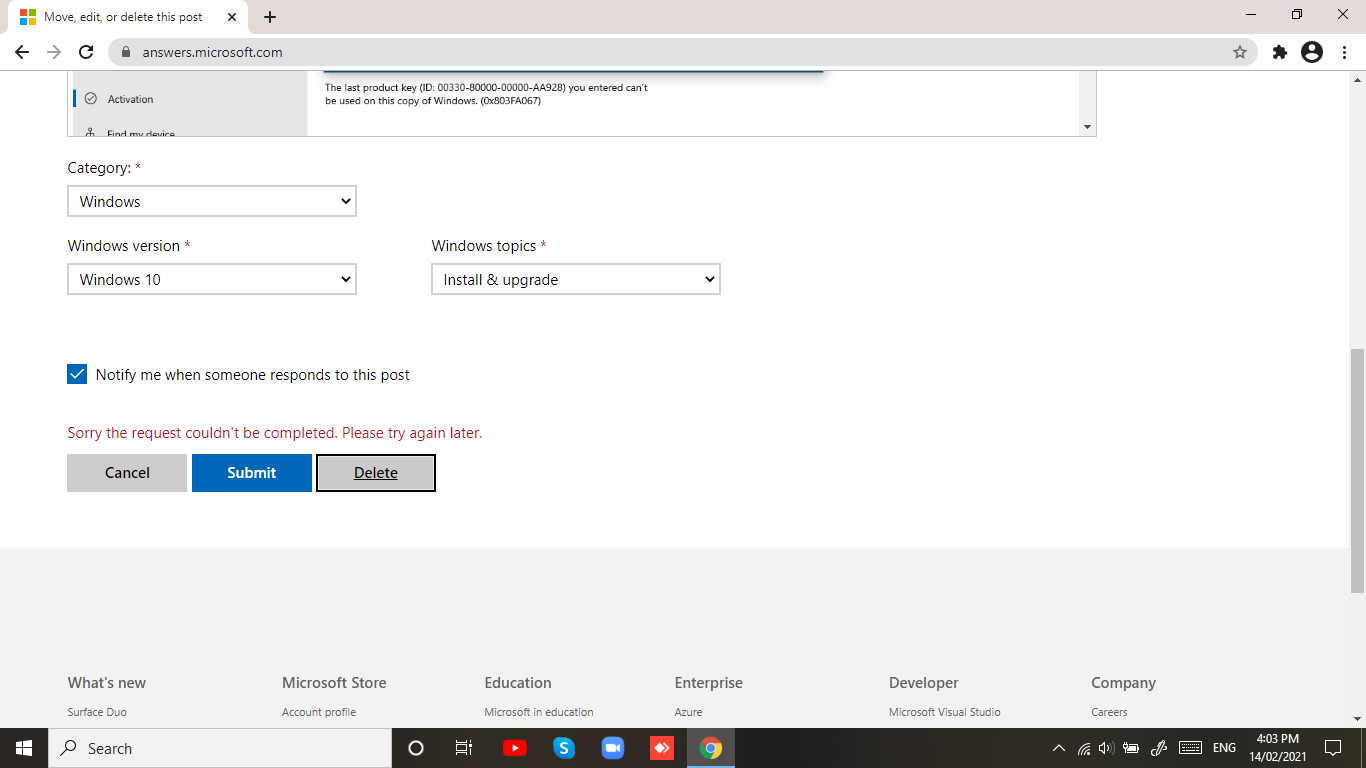
Task: Bookmark this page with the star icon
Action: (x=1240, y=52)
